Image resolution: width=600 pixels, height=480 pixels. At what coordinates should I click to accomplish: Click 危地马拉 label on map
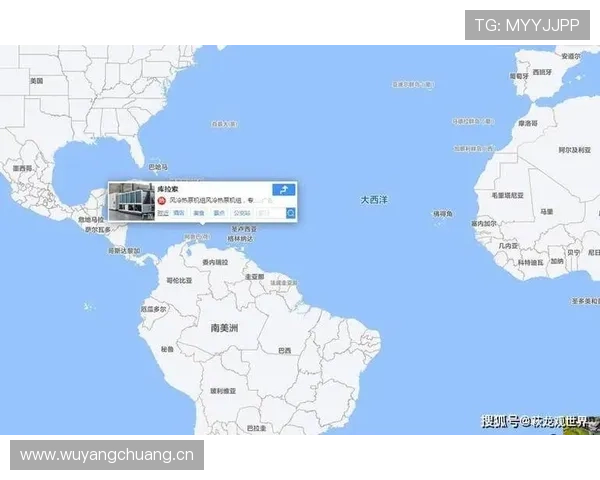point(91,220)
